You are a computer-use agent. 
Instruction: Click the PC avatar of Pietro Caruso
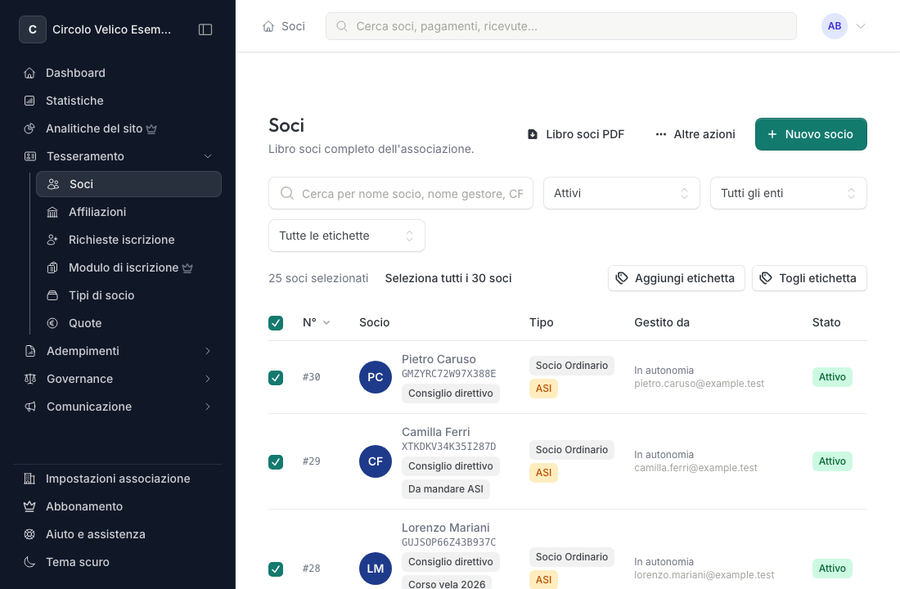click(375, 377)
